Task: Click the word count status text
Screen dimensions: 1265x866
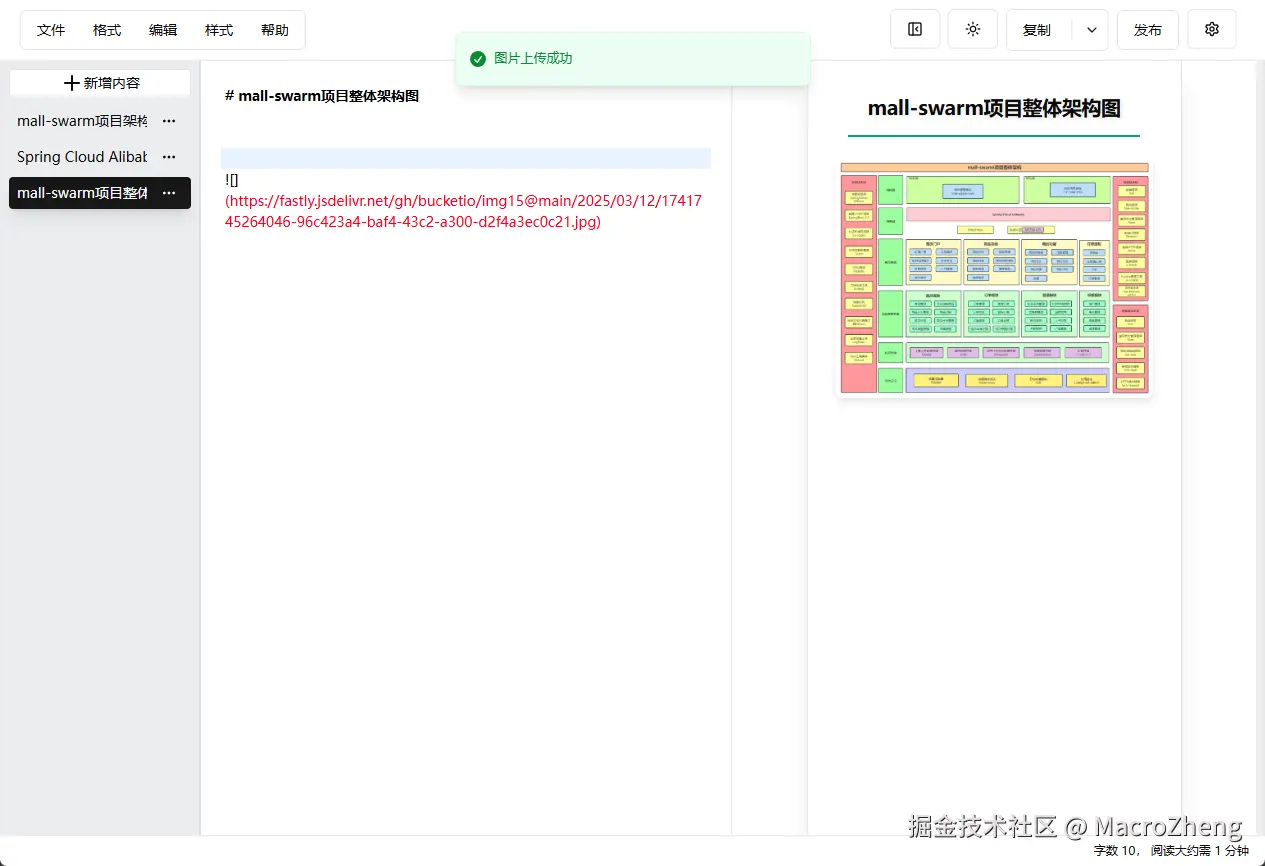Action: 1171,851
